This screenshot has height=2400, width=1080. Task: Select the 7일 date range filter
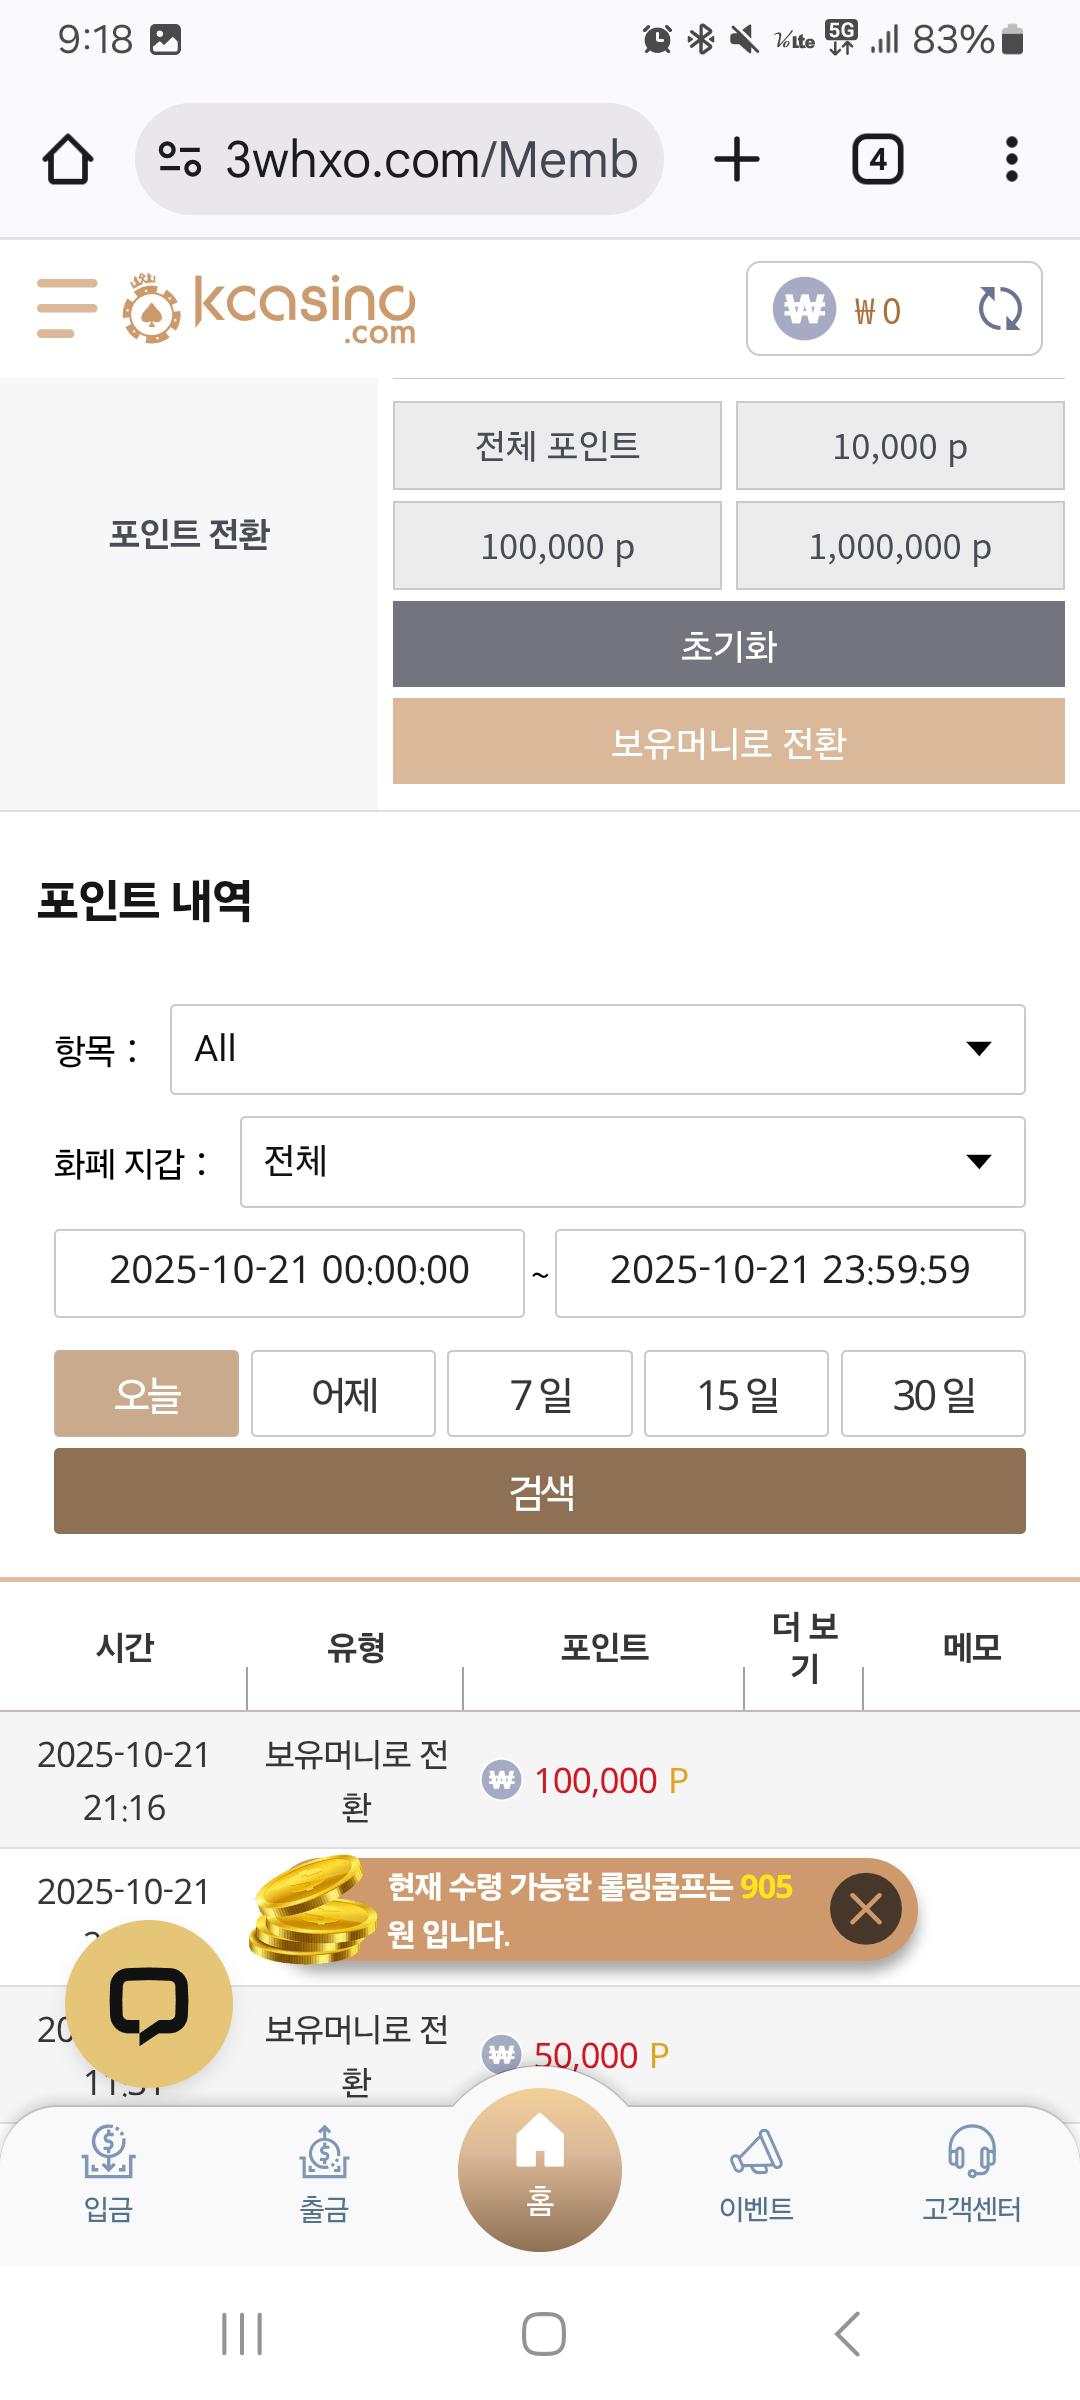point(540,1394)
